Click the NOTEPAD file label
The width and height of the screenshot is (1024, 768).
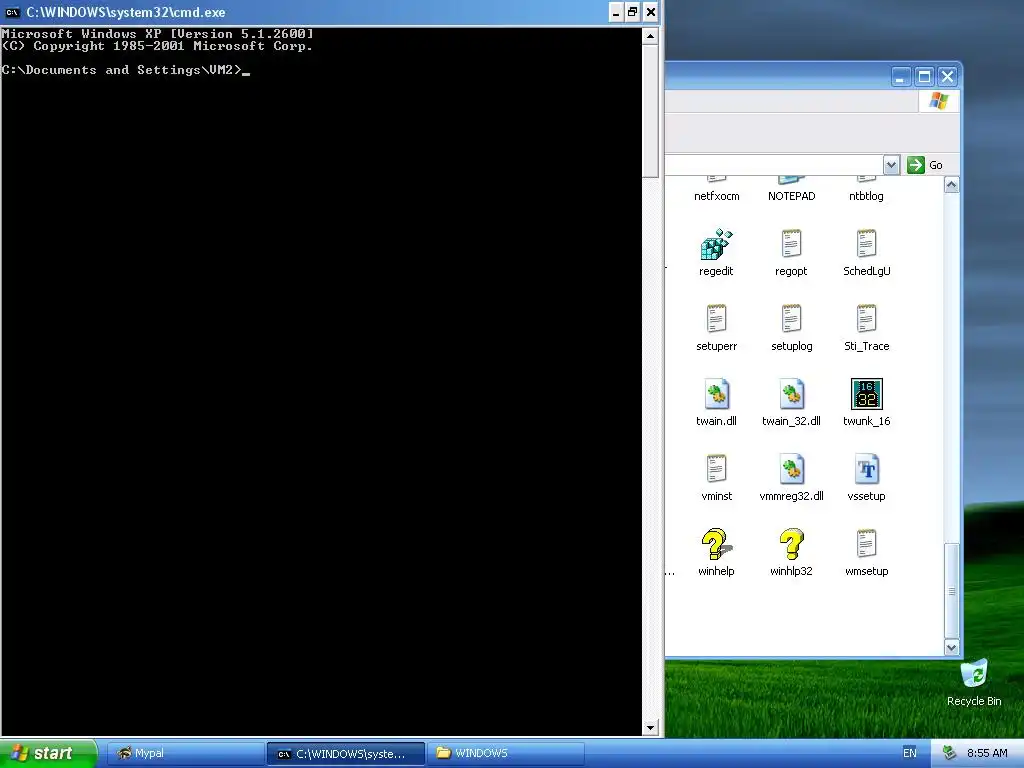pos(792,196)
